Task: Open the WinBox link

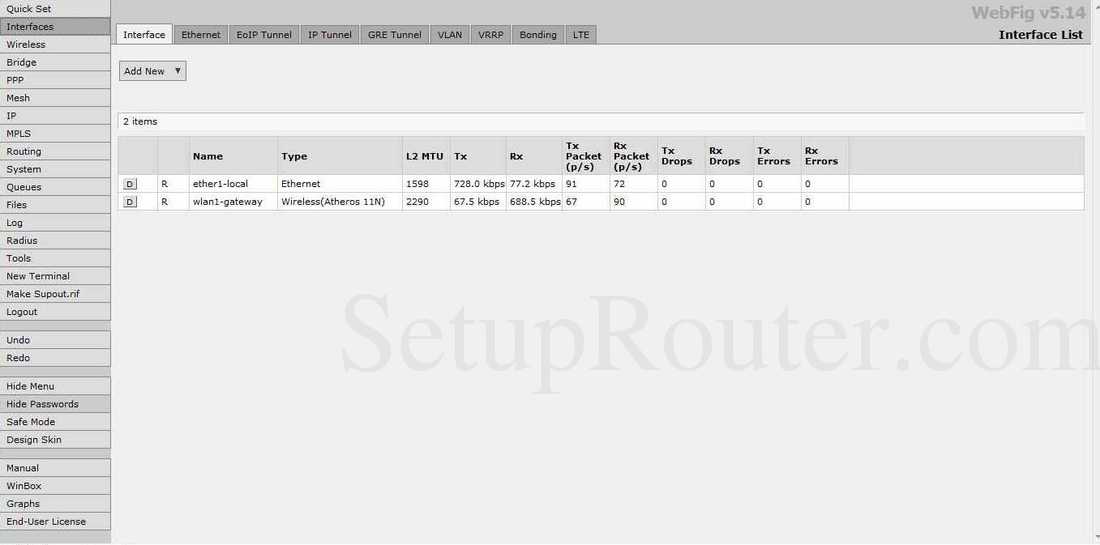Action: point(55,486)
